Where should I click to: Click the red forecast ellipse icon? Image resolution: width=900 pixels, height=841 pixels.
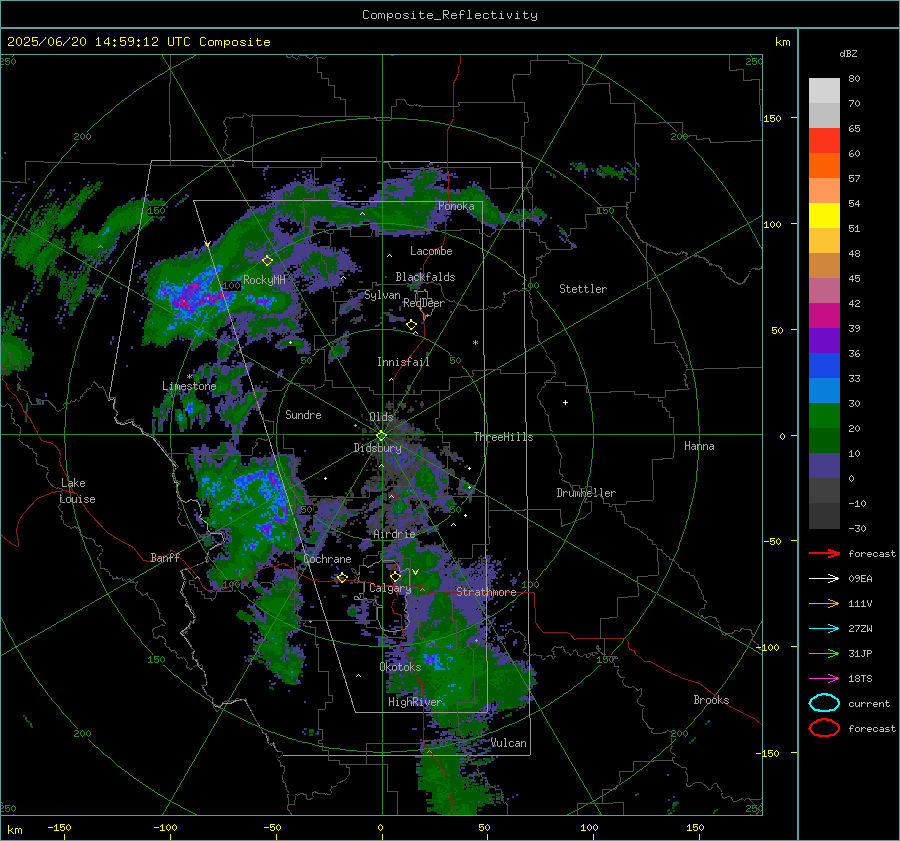(x=824, y=728)
